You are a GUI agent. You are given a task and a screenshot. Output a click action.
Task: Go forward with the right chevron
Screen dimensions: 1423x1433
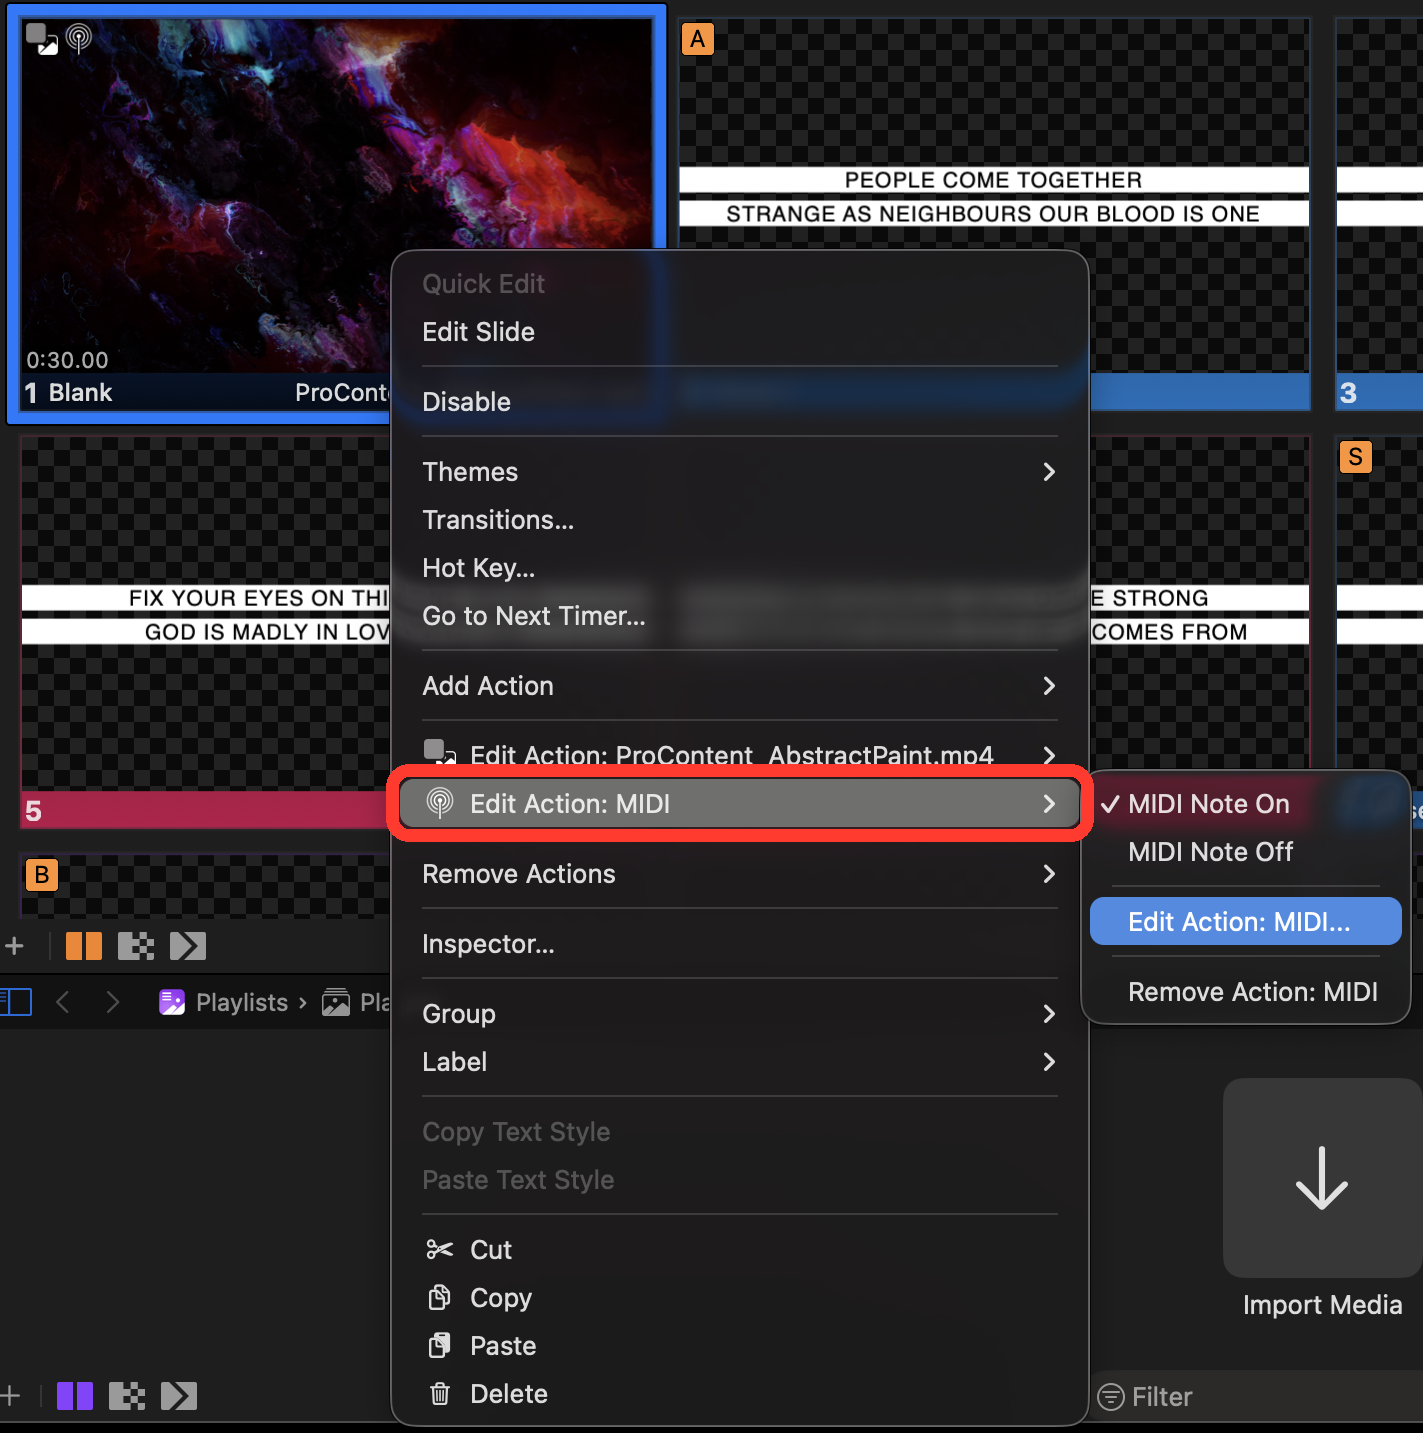pos(112,1002)
